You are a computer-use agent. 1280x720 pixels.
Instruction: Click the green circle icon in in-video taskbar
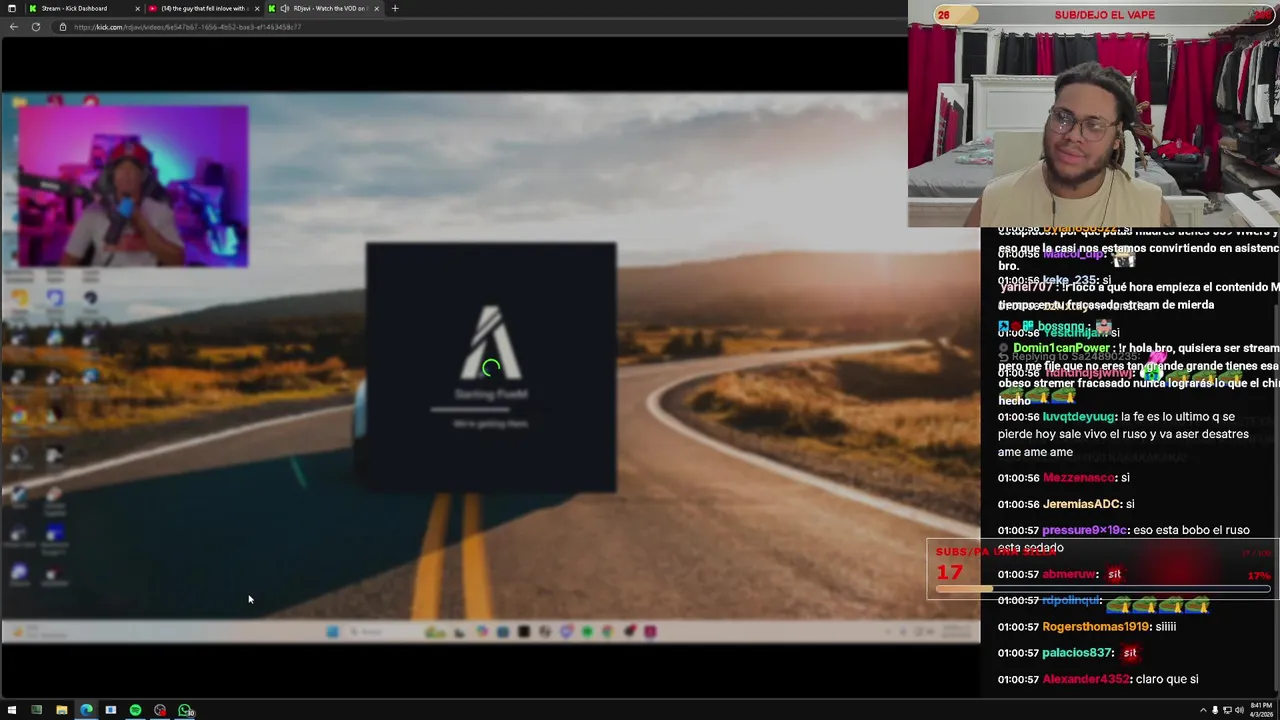click(587, 632)
